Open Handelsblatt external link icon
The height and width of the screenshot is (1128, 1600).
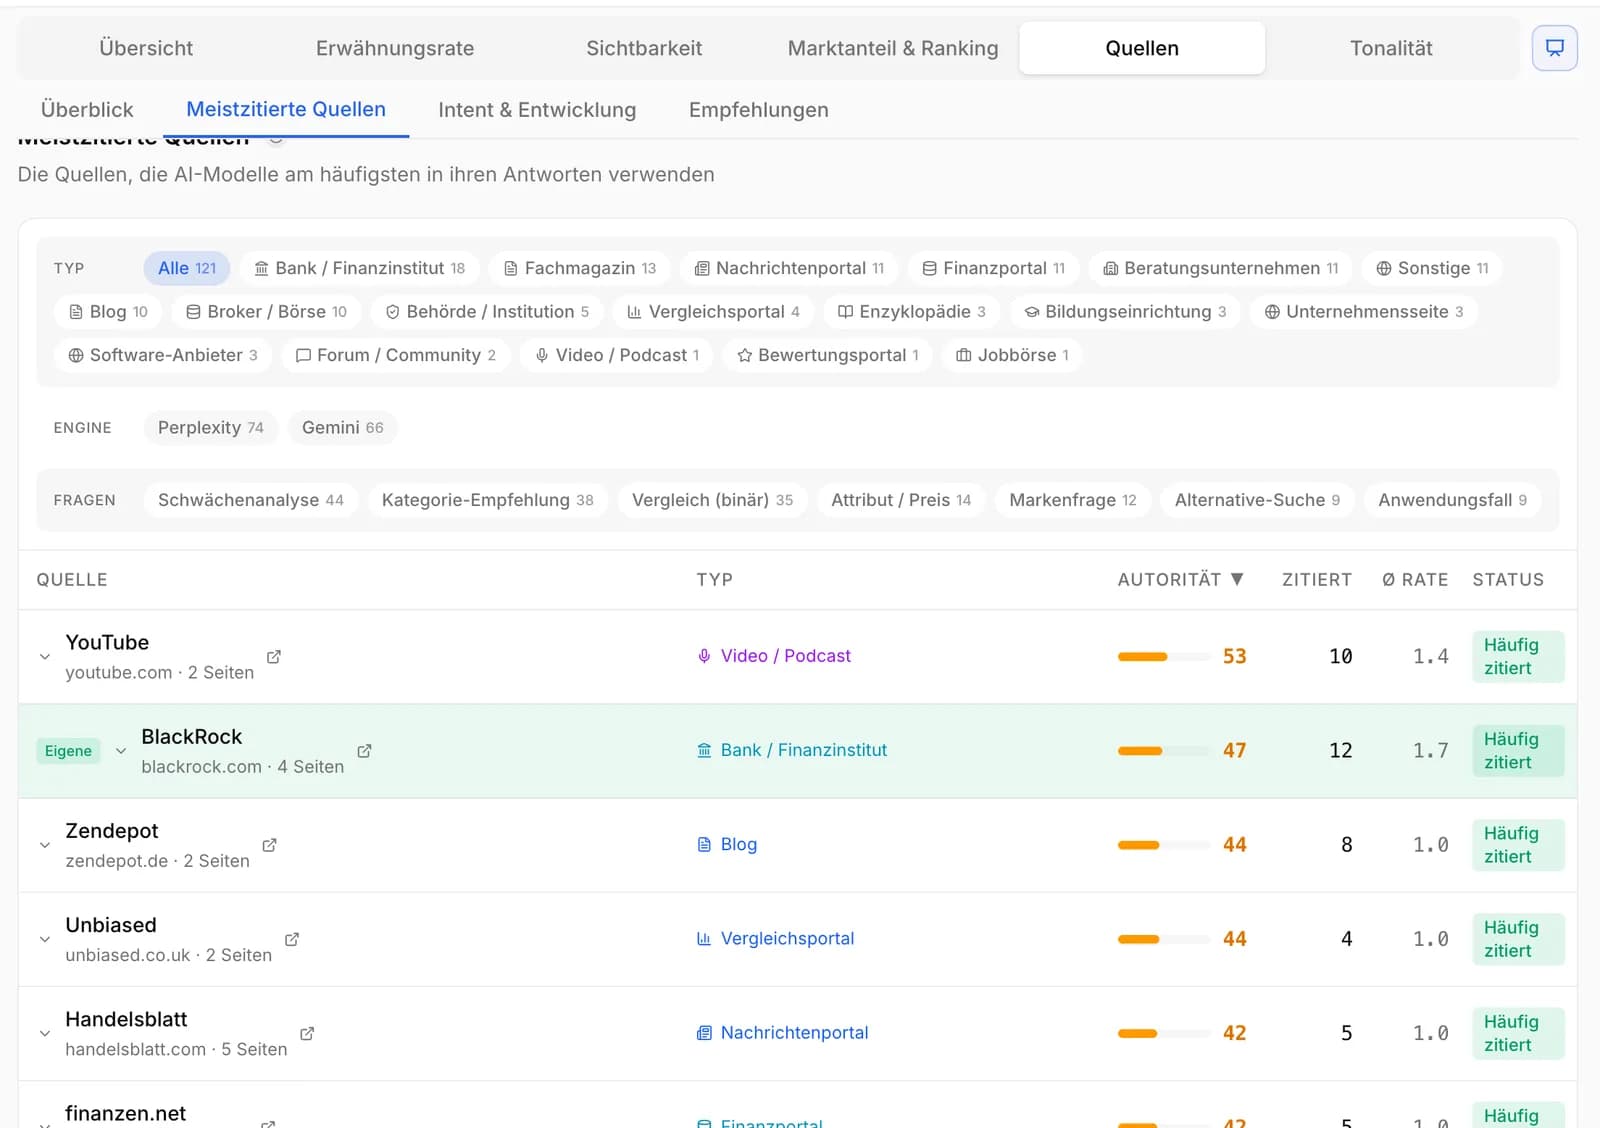point(307,1033)
